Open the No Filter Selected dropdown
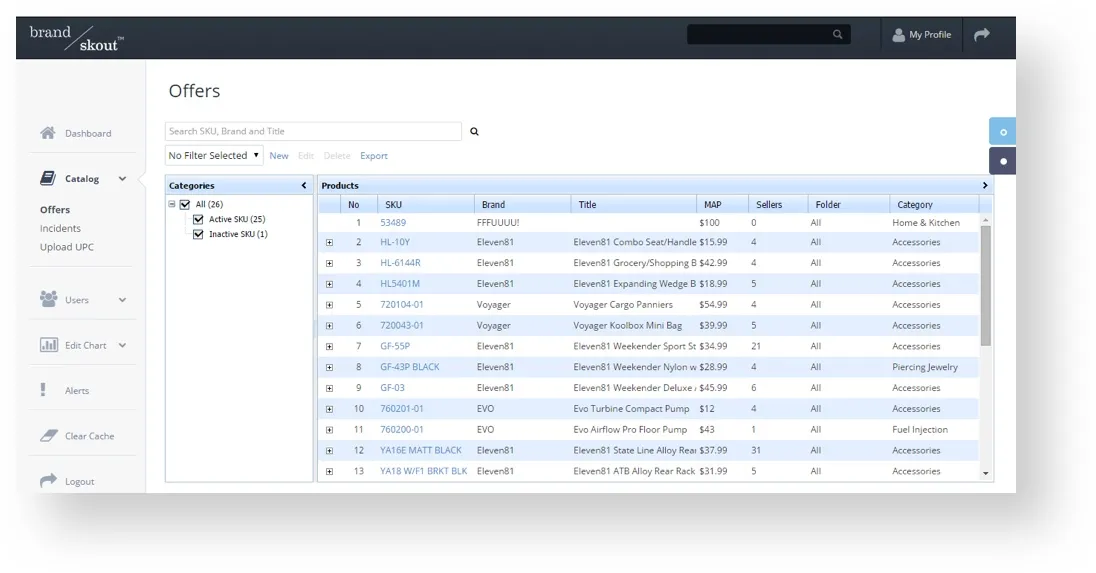Screen dimensions: 1096x573 click(214, 155)
